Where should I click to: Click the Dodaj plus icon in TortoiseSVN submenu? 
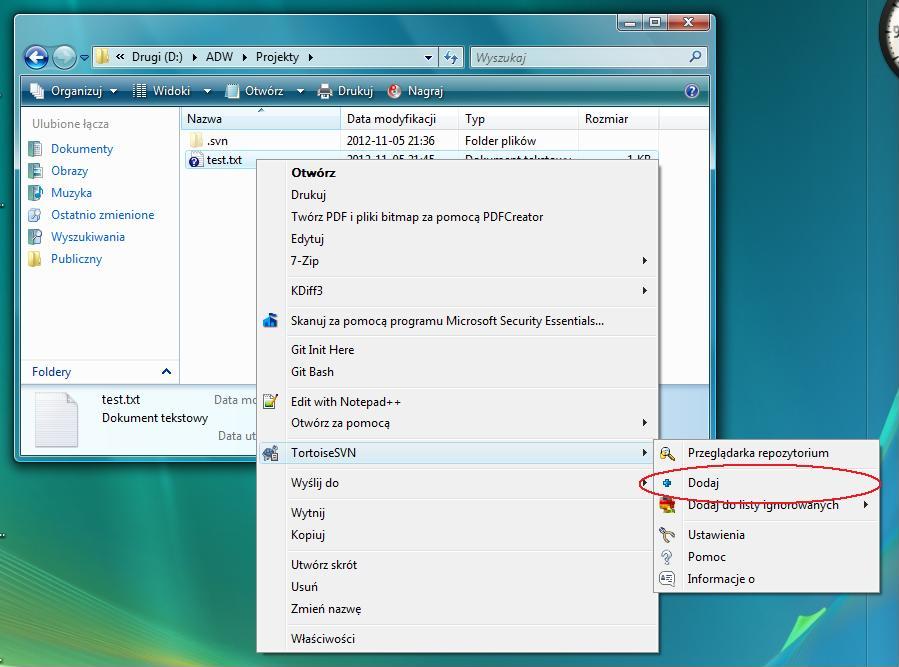tap(667, 483)
